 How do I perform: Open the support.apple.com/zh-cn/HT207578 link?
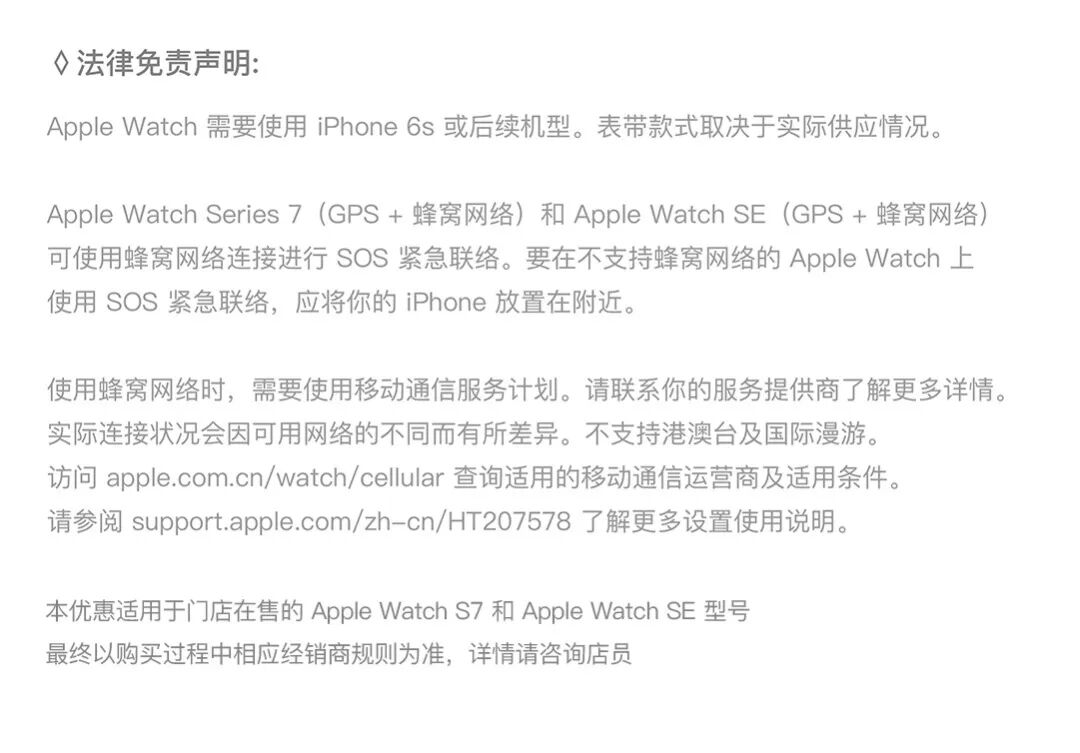pyautogui.click(x=351, y=522)
